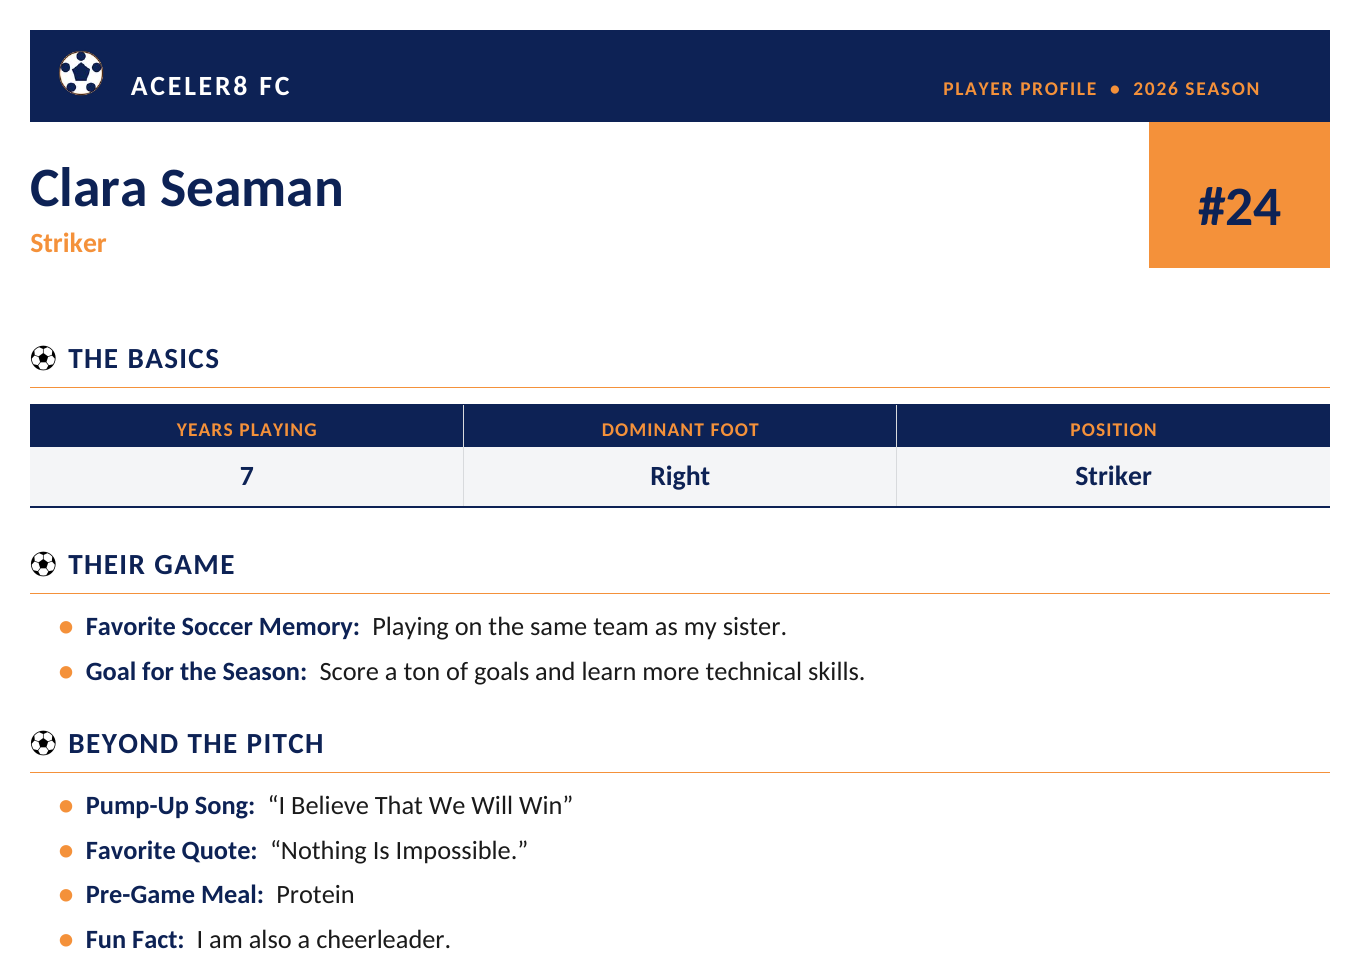Viewport: 1360px width, 979px height.
Task: Click the POSITION column header
Action: pyautogui.click(x=1113, y=430)
